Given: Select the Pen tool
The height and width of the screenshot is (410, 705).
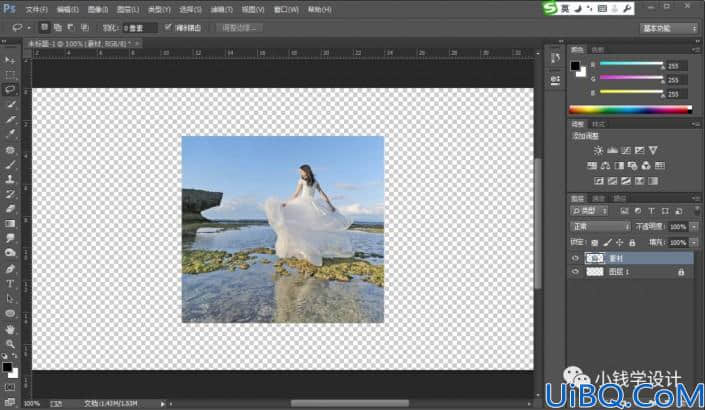Looking at the screenshot, I should pos(10,269).
